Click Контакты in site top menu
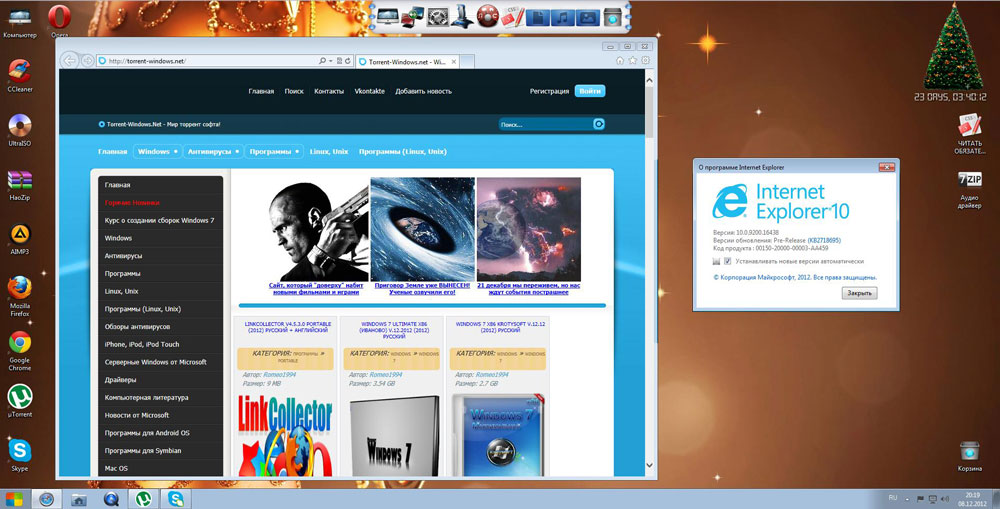 329,91
